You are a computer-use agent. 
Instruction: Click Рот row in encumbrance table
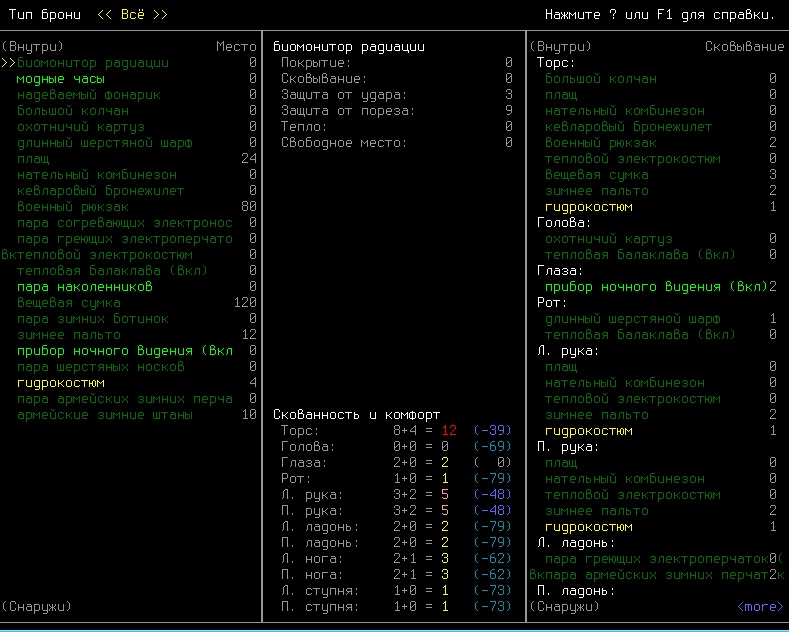click(396, 479)
